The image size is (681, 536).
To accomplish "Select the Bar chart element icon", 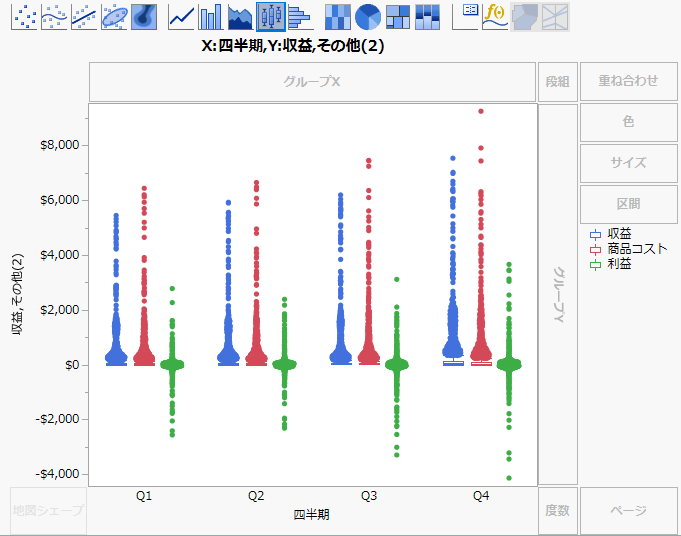I will click(211, 17).
